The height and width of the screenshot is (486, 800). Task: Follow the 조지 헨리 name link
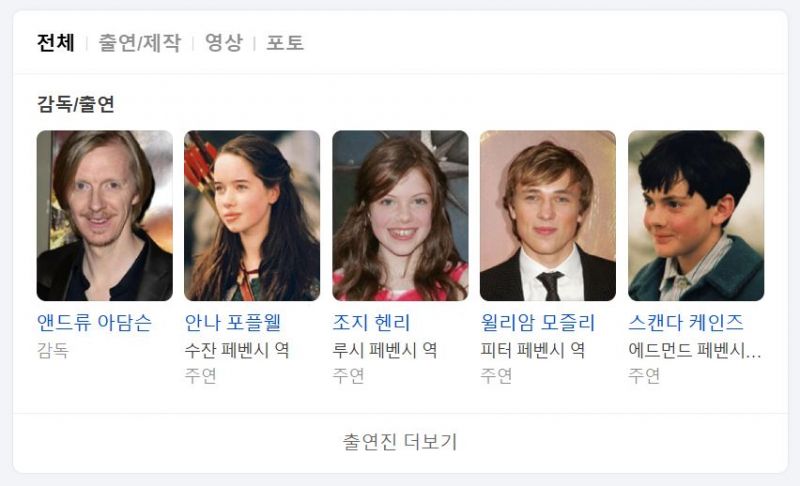click(x=371, y=322)
